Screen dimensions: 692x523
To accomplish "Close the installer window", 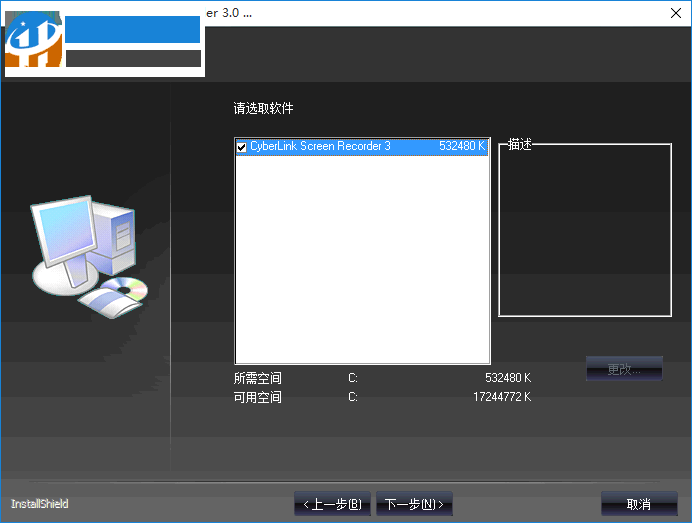I will (676, 13).
